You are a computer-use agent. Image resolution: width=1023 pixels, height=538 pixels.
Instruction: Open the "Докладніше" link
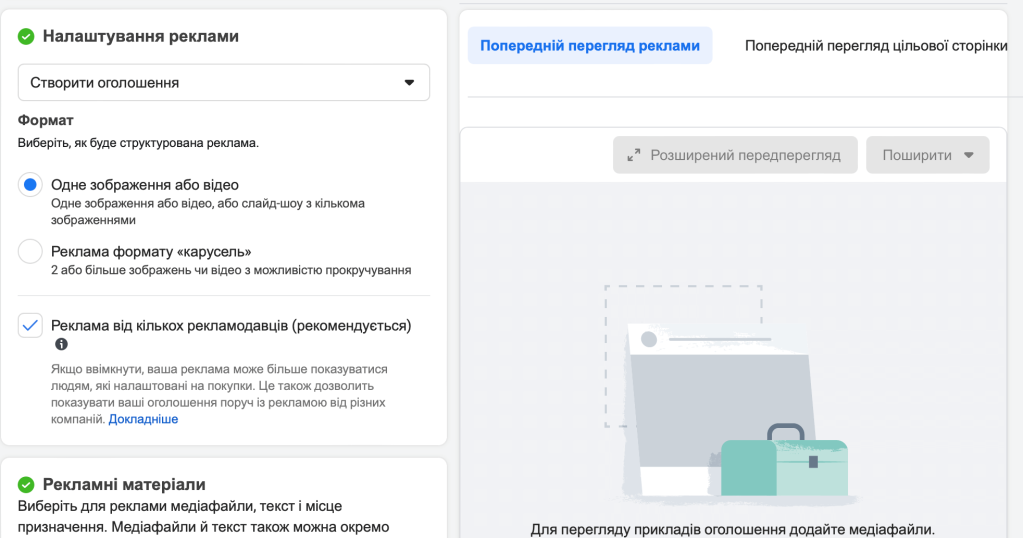coord(143,419)
